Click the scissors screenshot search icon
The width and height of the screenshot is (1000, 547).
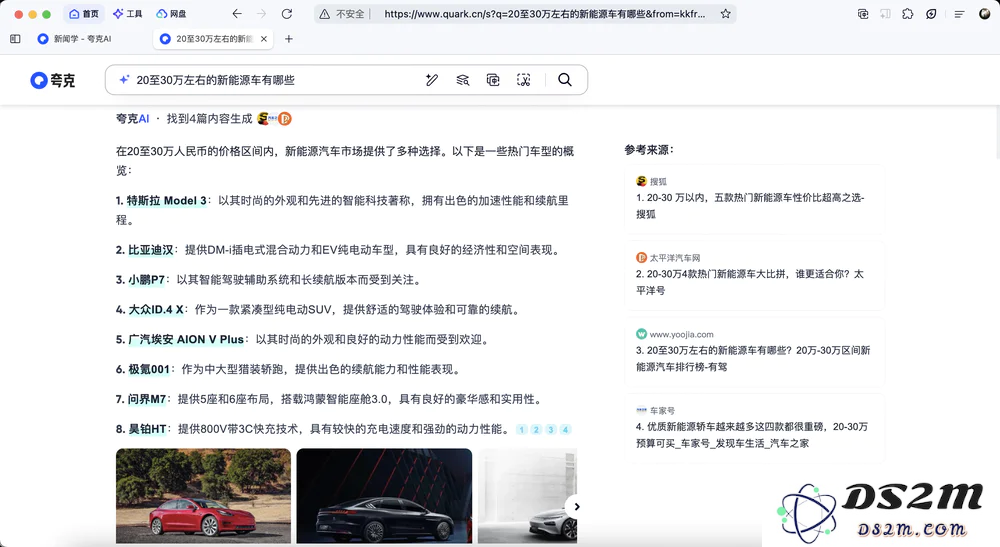[524, 80]
